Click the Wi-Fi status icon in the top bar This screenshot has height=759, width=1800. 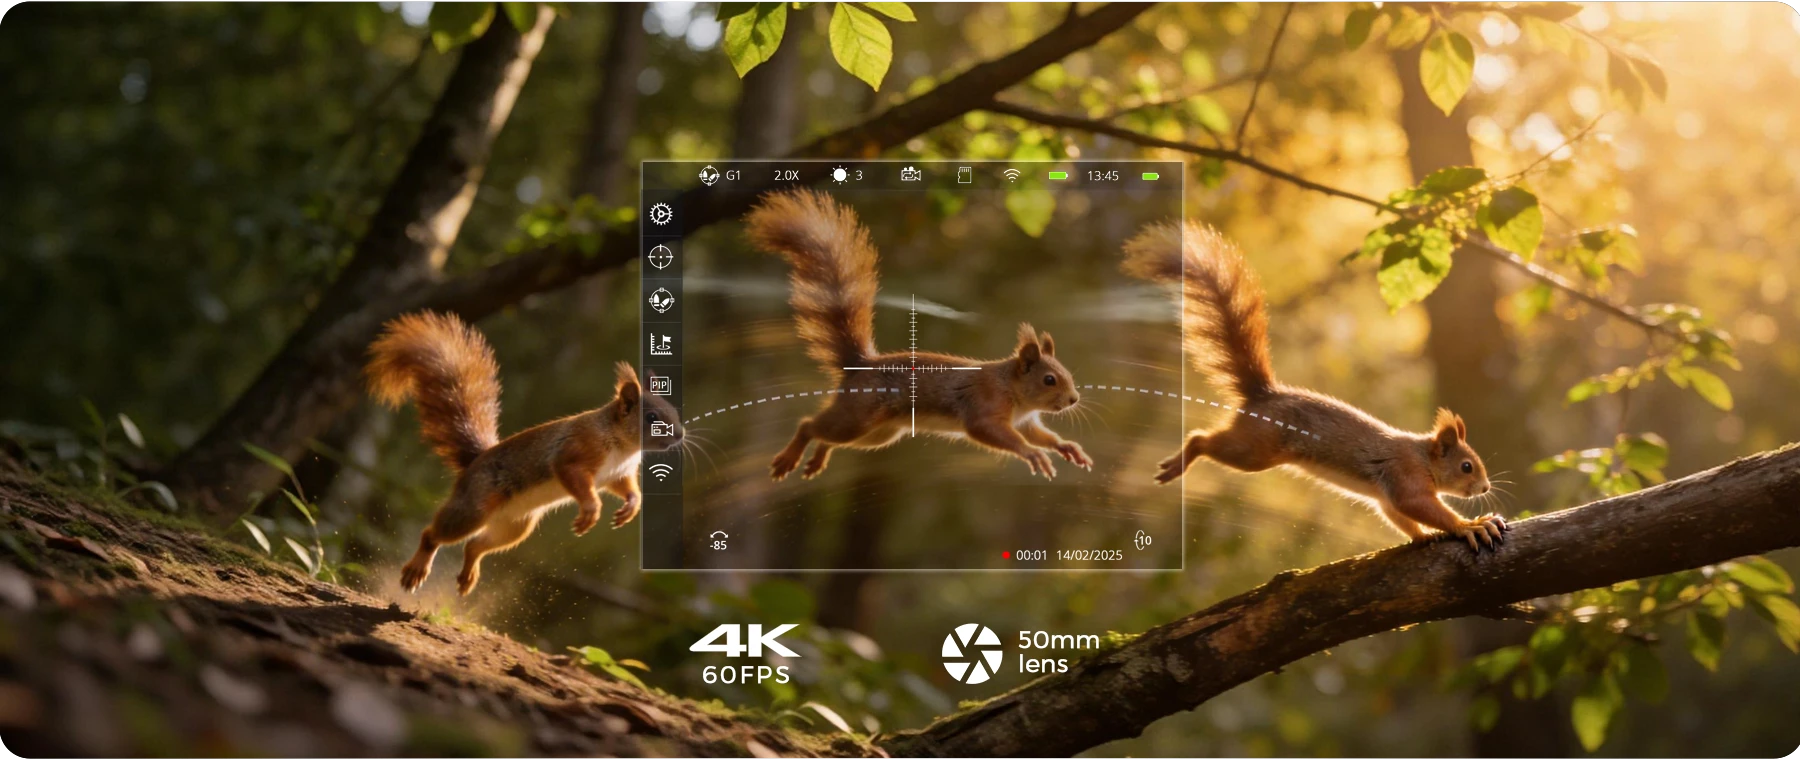tap(1012, 175)
